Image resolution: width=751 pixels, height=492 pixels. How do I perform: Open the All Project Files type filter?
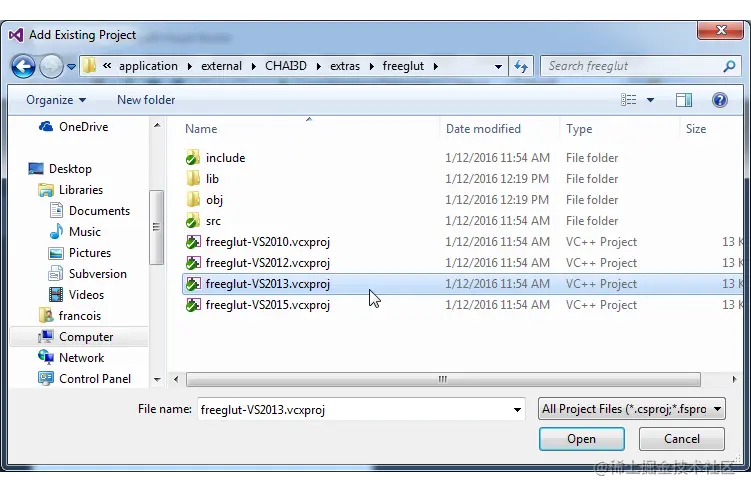[631, 409]
